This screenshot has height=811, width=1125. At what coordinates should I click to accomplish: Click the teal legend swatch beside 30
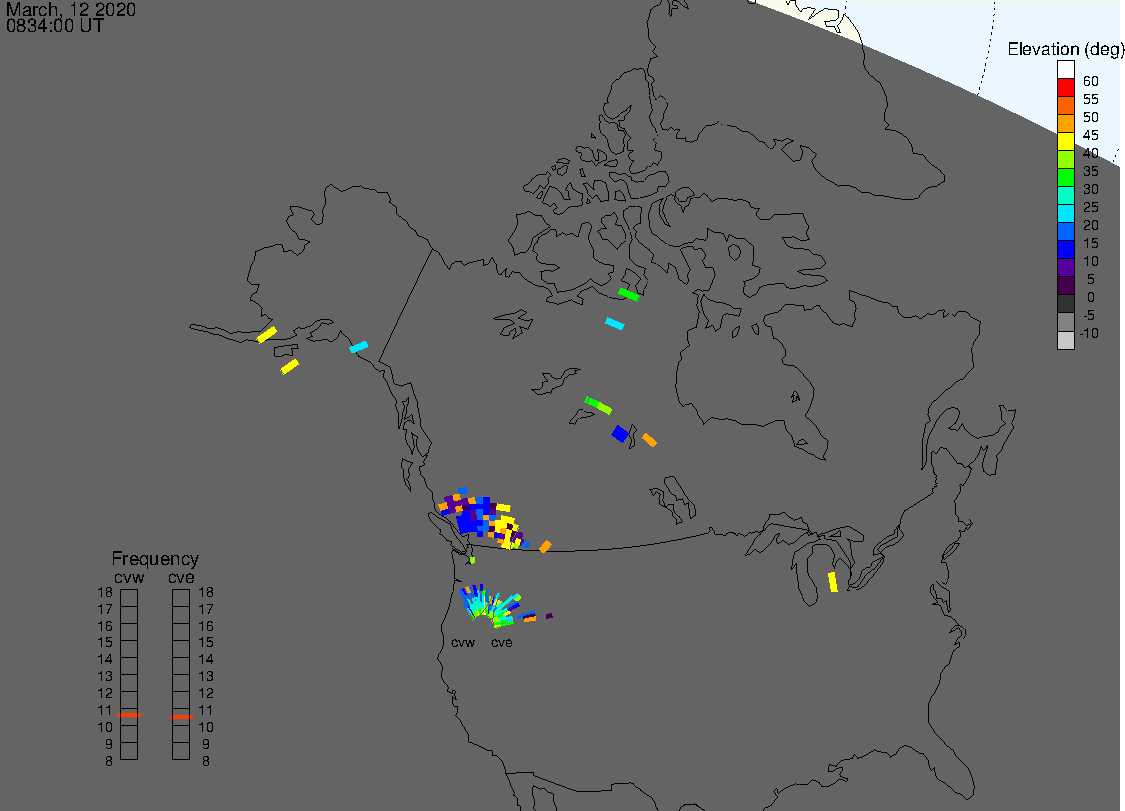point(1065,195)
